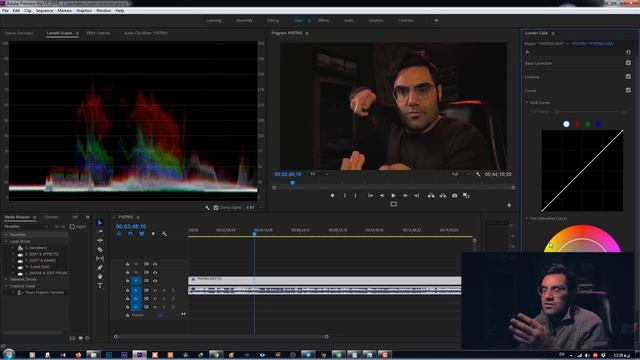Go to In point in program monitor
640x360 pixels.
coord(370,196)
